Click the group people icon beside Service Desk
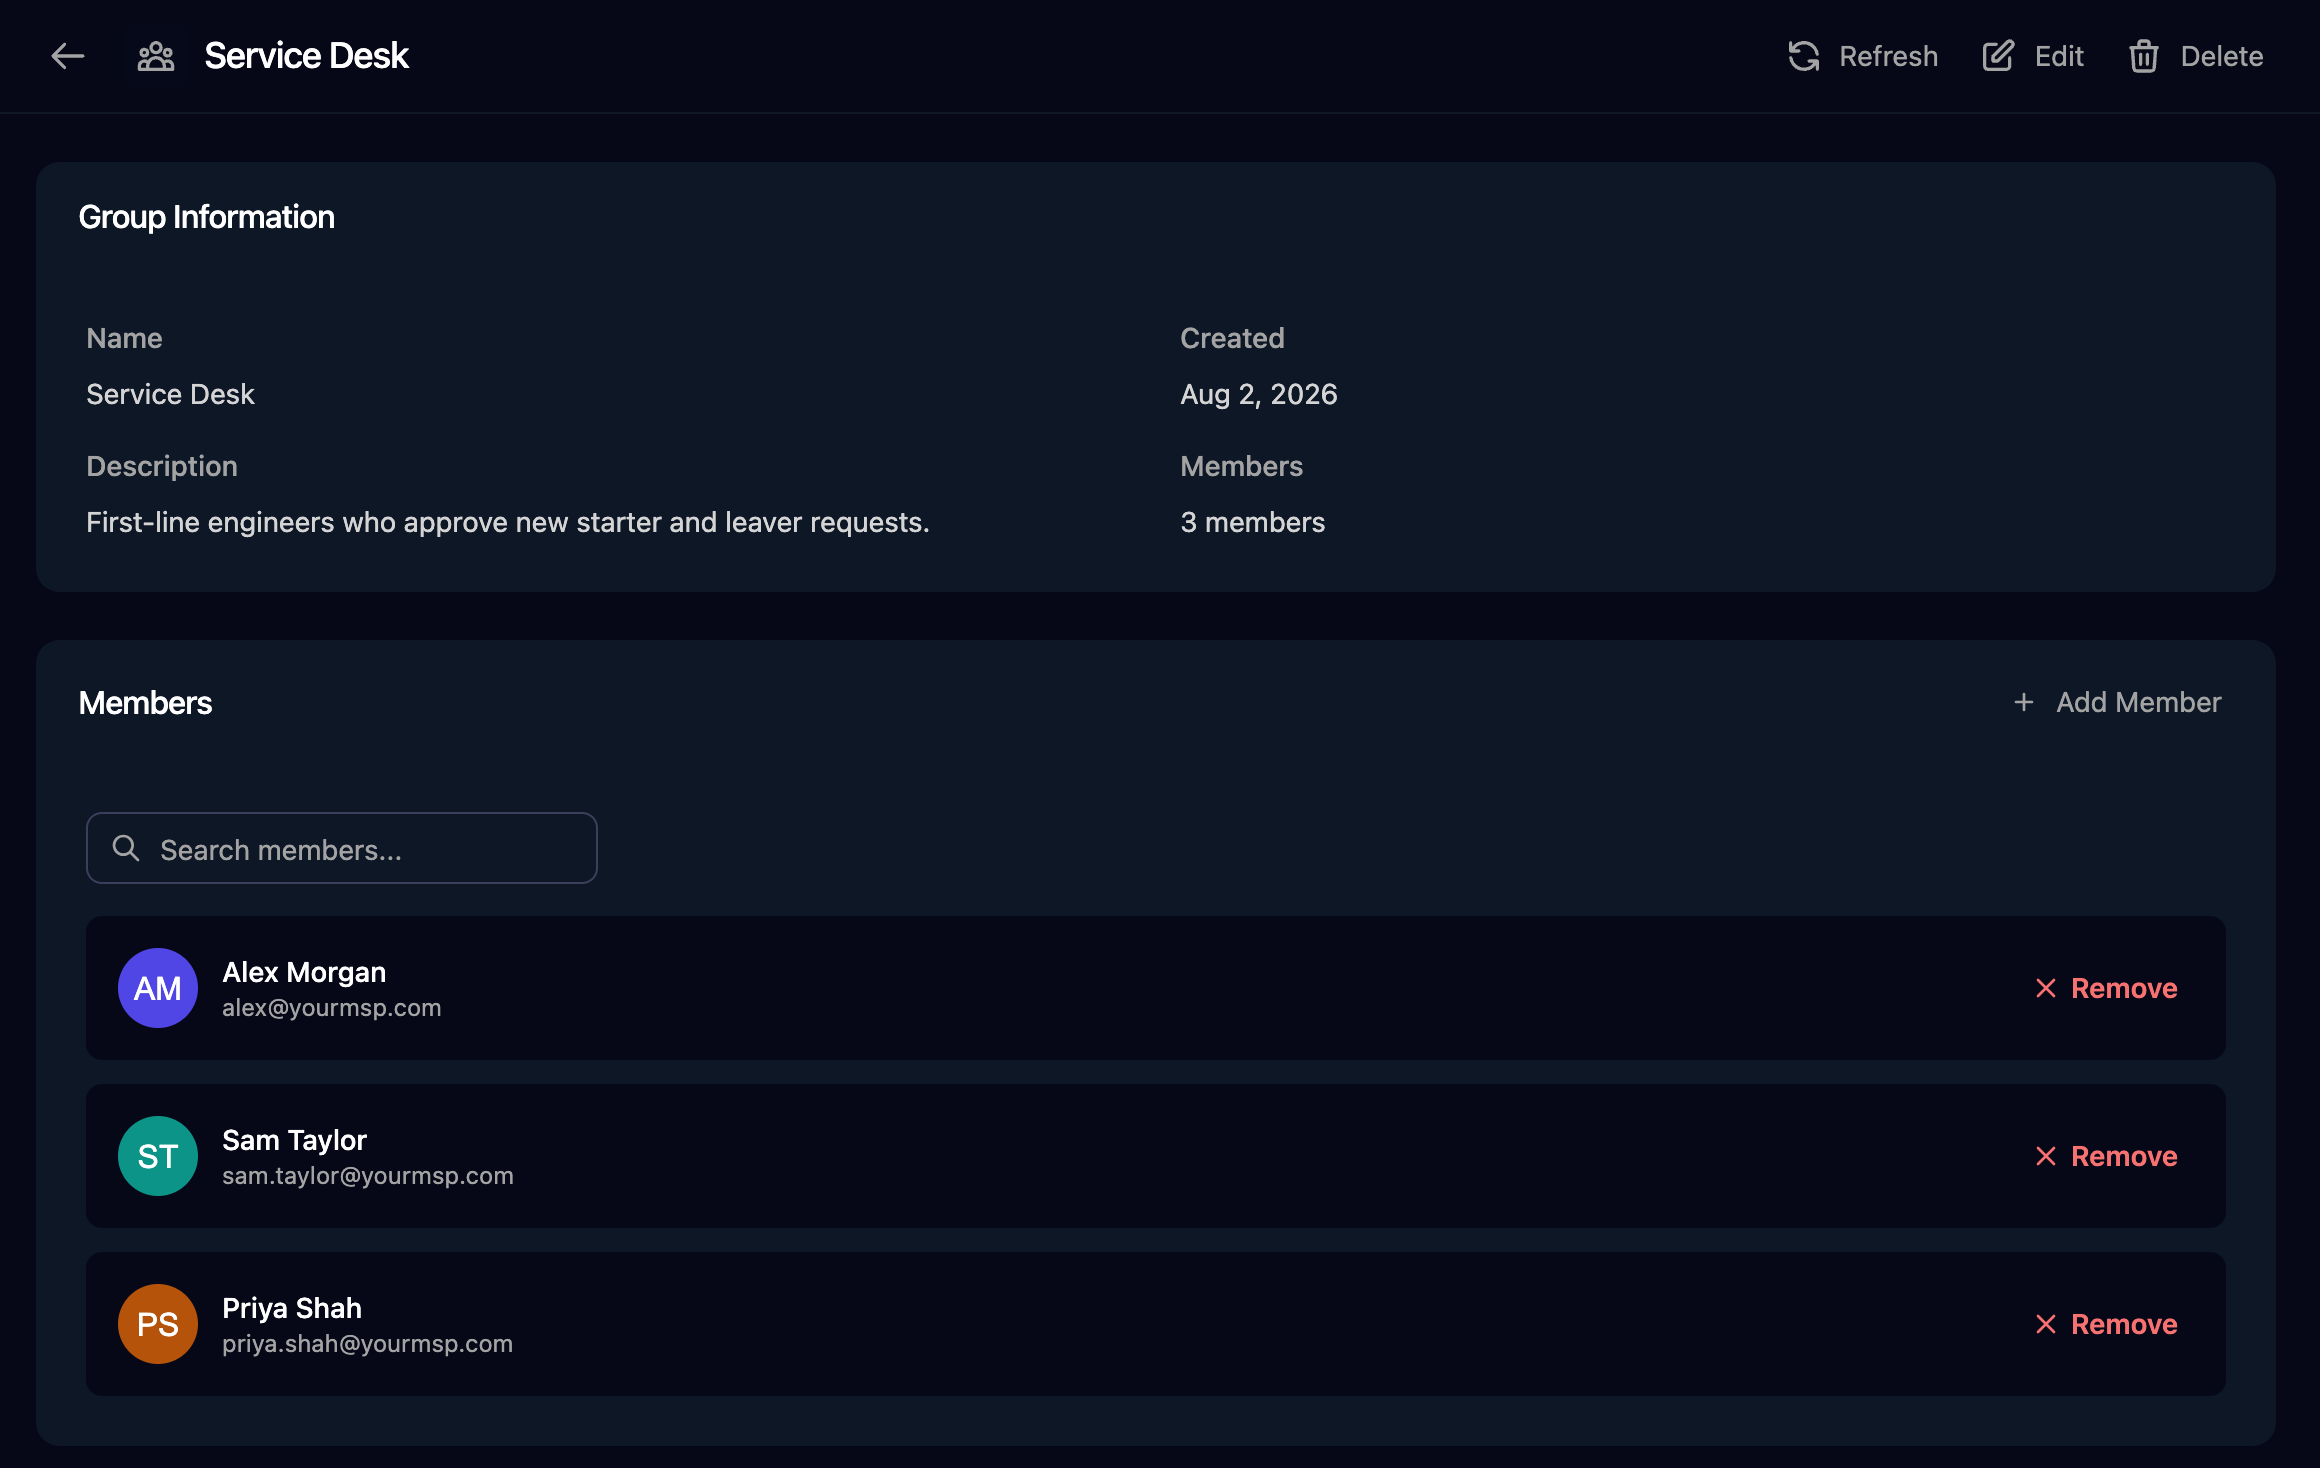This screenshot has width=2320, height=1468. coord(156,56)
